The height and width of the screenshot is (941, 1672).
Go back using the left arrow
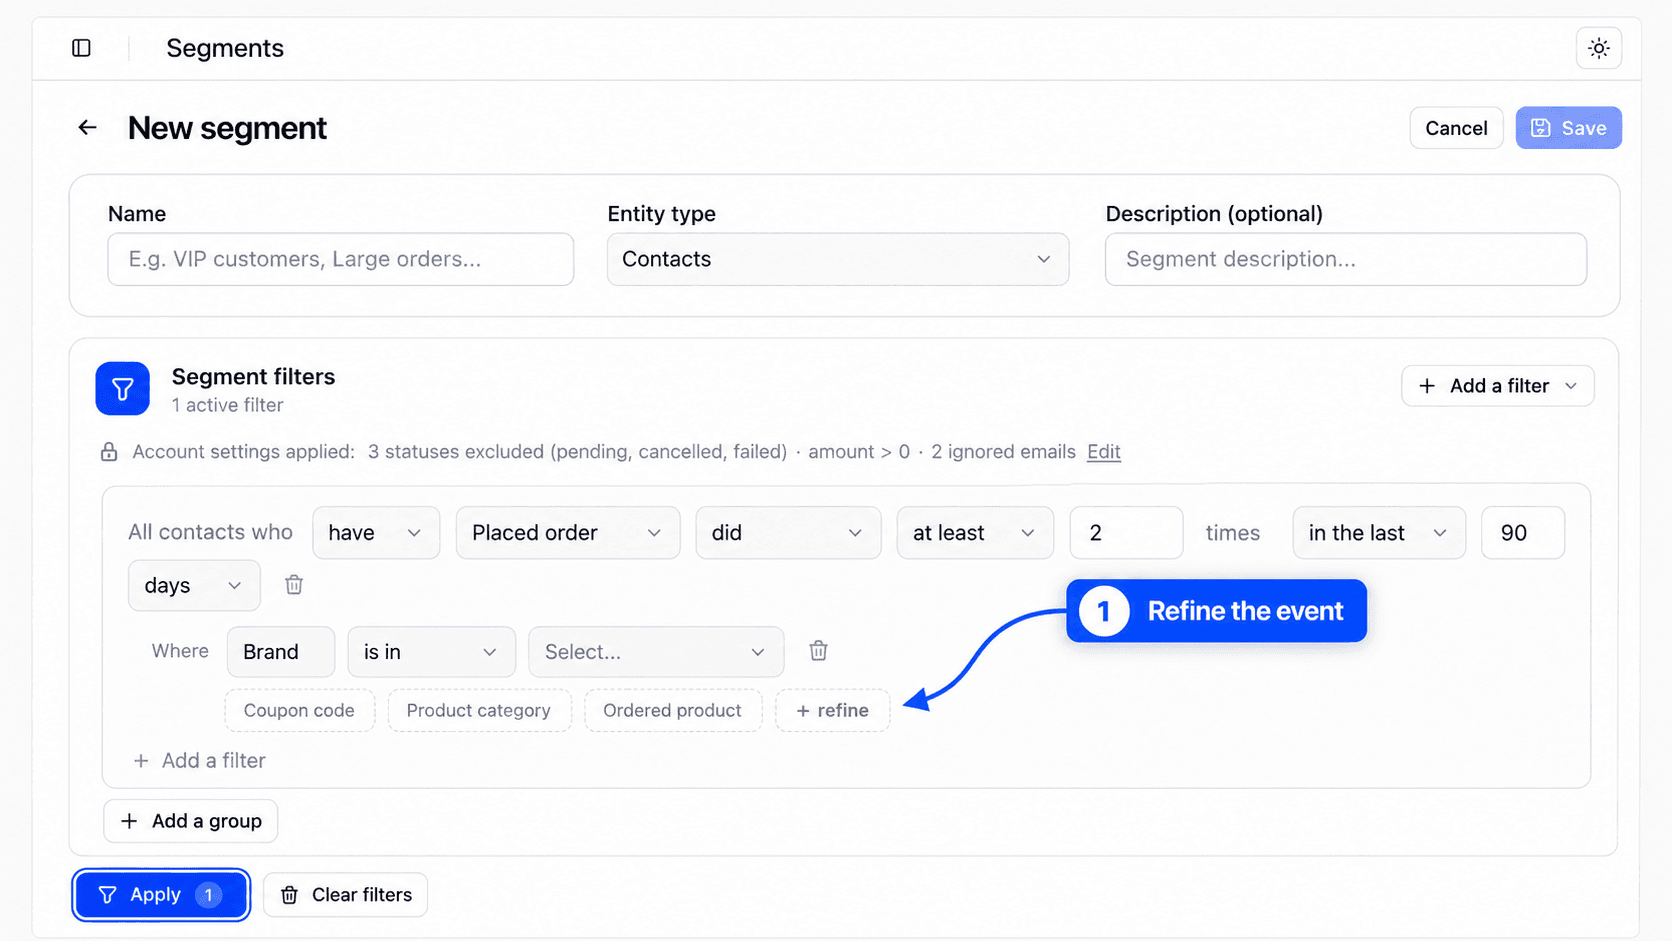pos(88,128)
